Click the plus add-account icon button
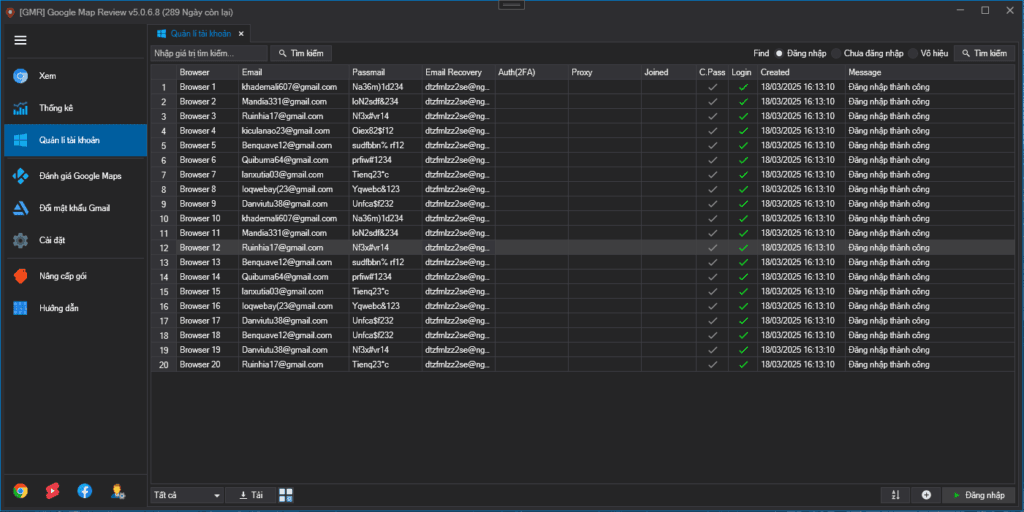 pos(926,496)
